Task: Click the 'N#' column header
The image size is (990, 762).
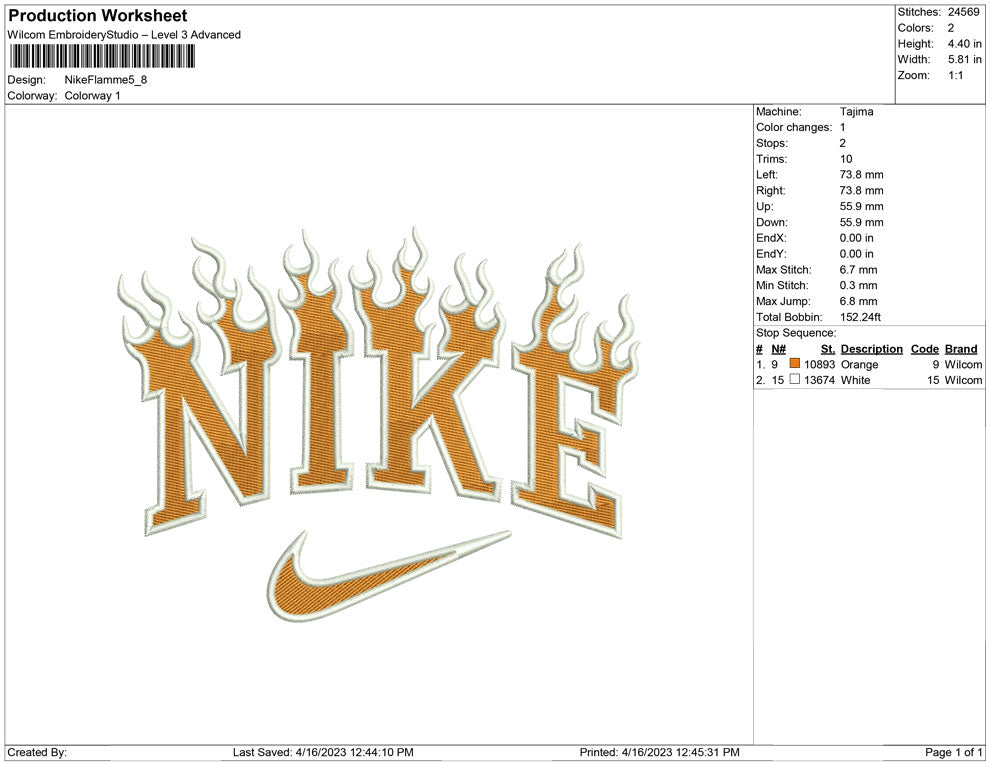Action: tap(778, 349)
